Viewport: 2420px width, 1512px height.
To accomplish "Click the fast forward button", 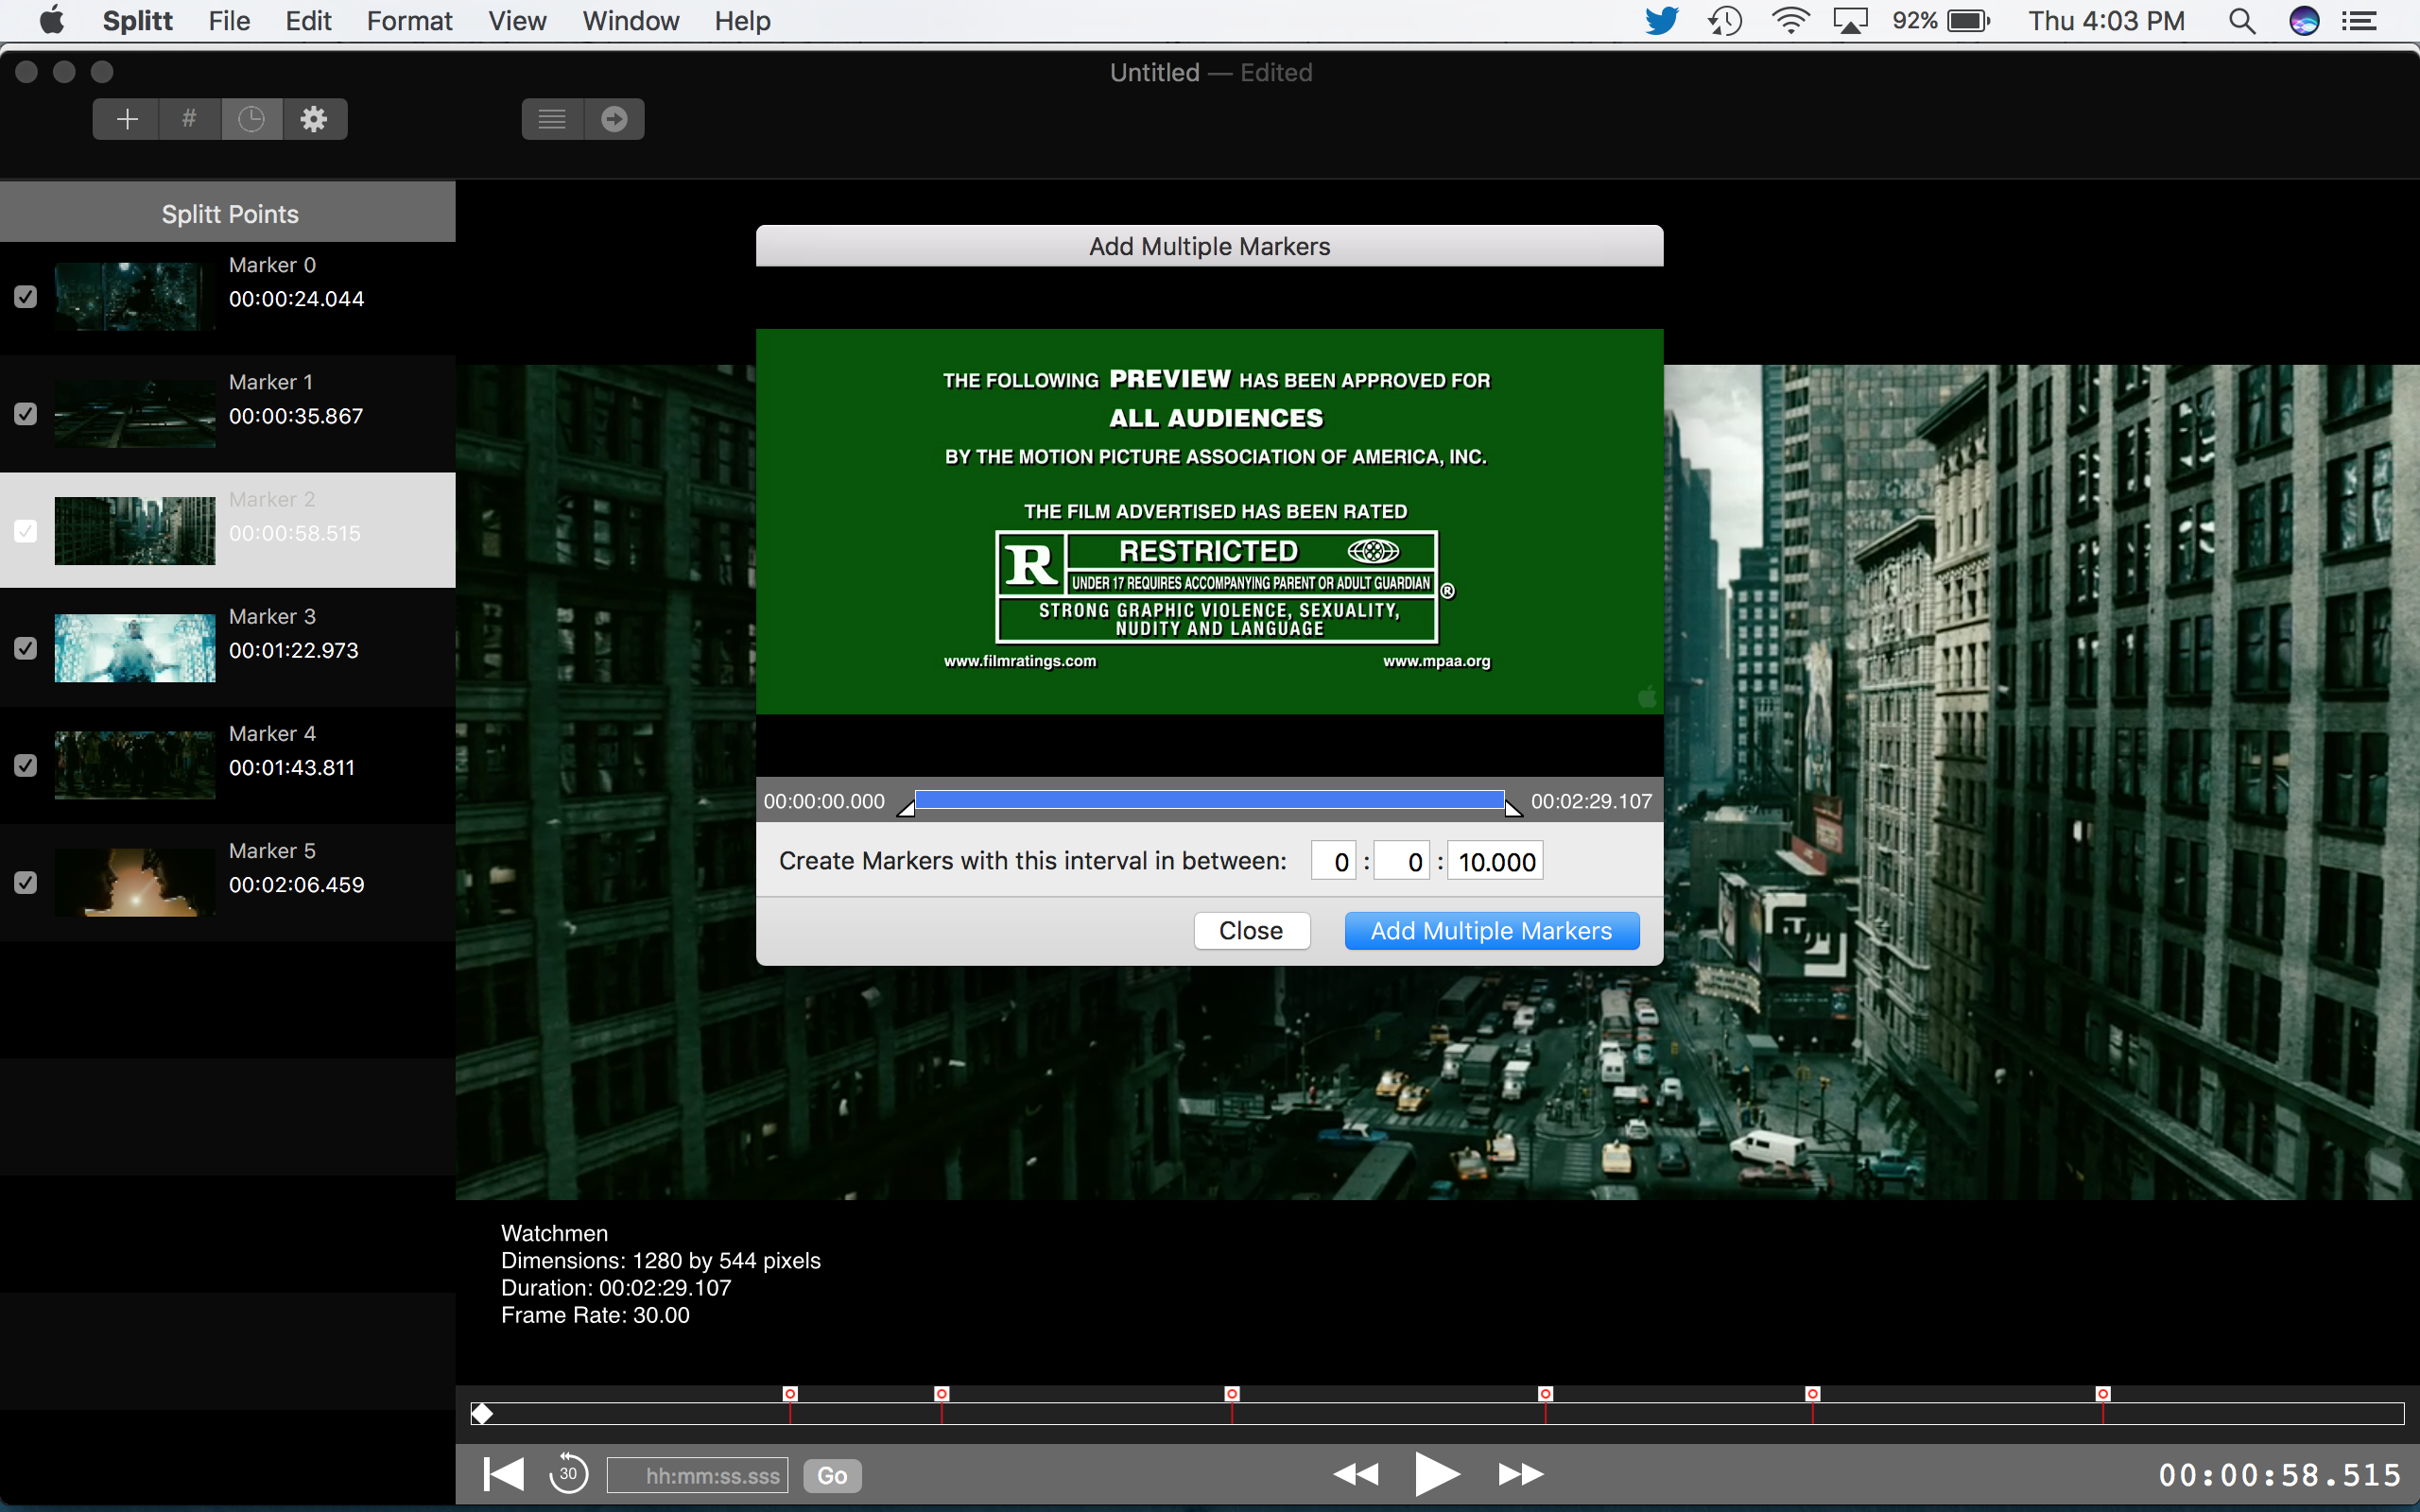I will coord(1521,1474).
